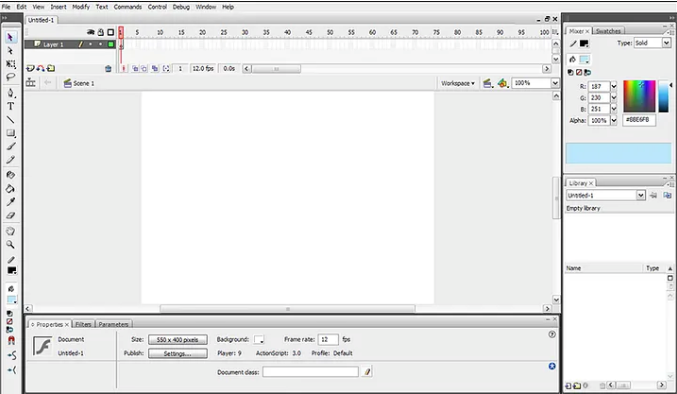Switch to the Swatches tab

pos(608,31)
